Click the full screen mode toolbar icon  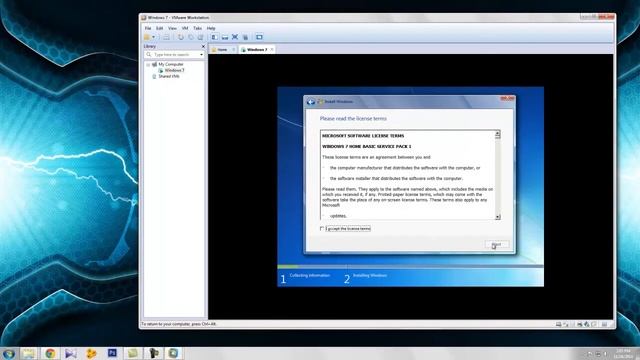(235, 37)
